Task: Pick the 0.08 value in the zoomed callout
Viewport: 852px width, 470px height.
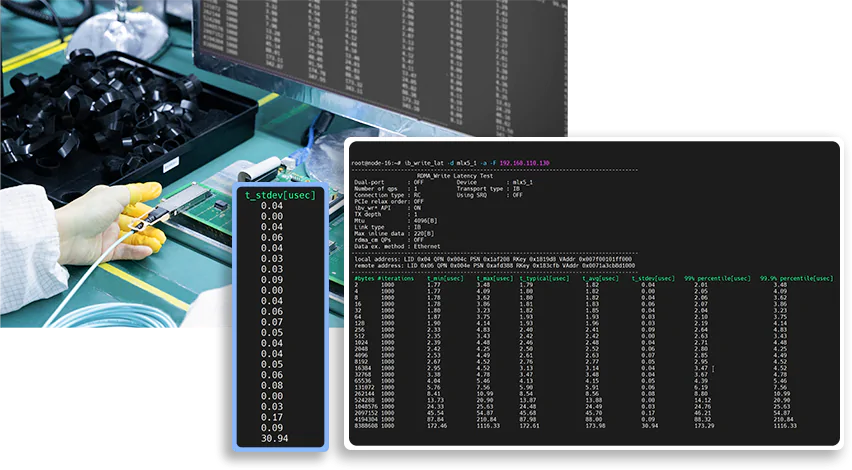Action: click(272, 385)
